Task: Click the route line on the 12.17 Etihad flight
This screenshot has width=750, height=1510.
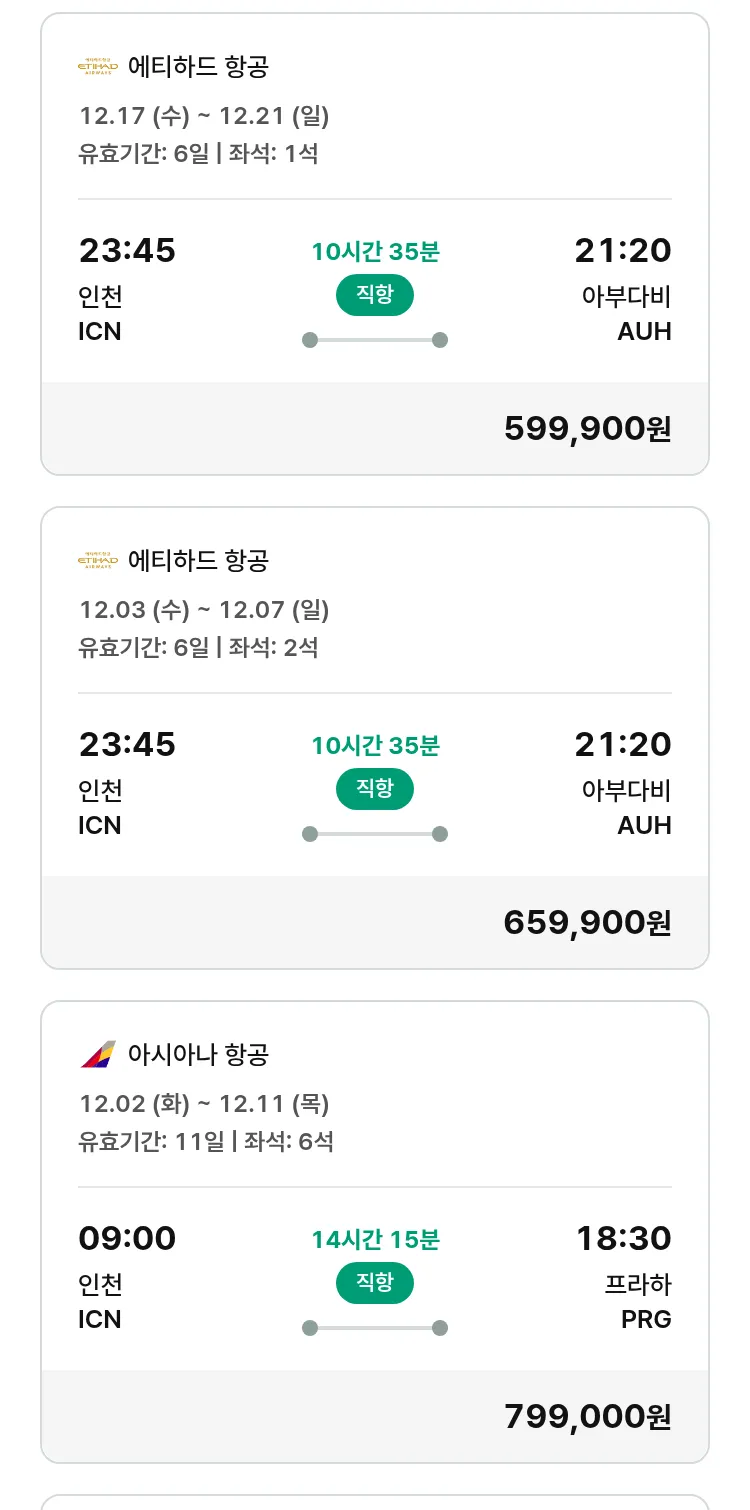Action: [374, 340]
